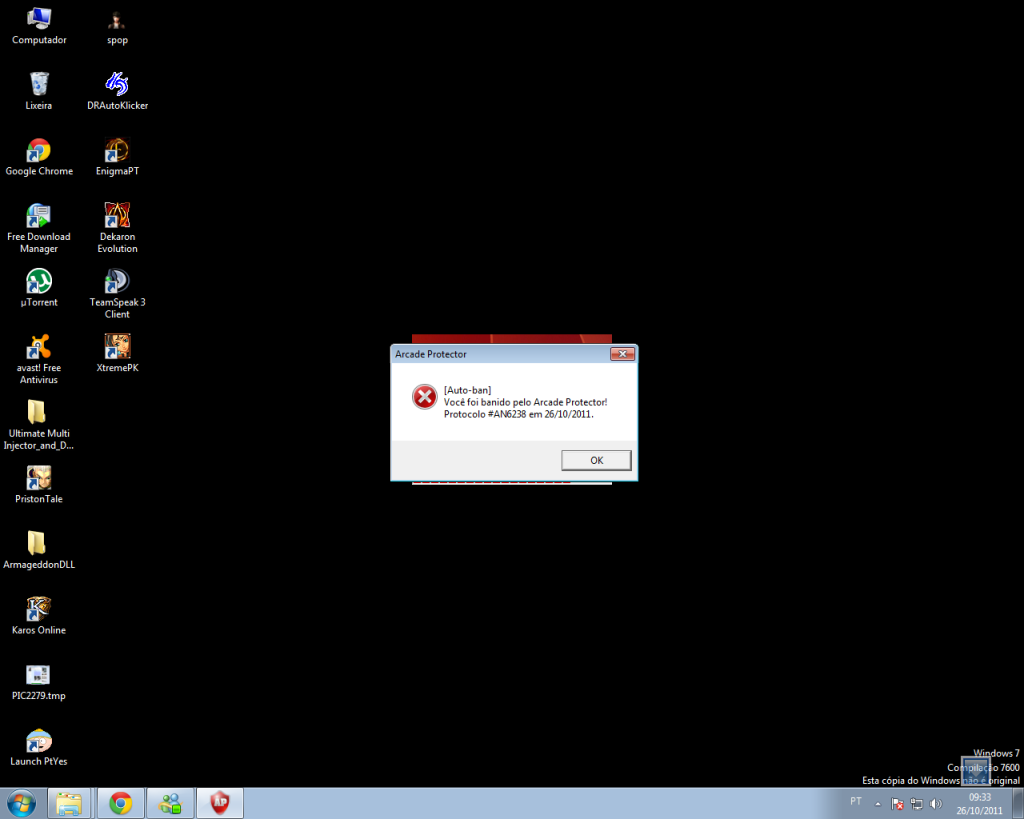The height and width of the screenshot is (819, 1024).
Task: Show hidden icons in system tray
Action: 878,803
